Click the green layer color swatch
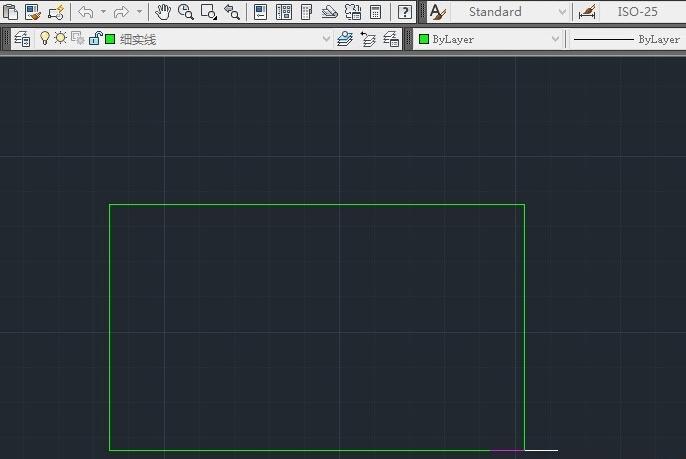This screenshot has height=459, width=686. (110, 39)
